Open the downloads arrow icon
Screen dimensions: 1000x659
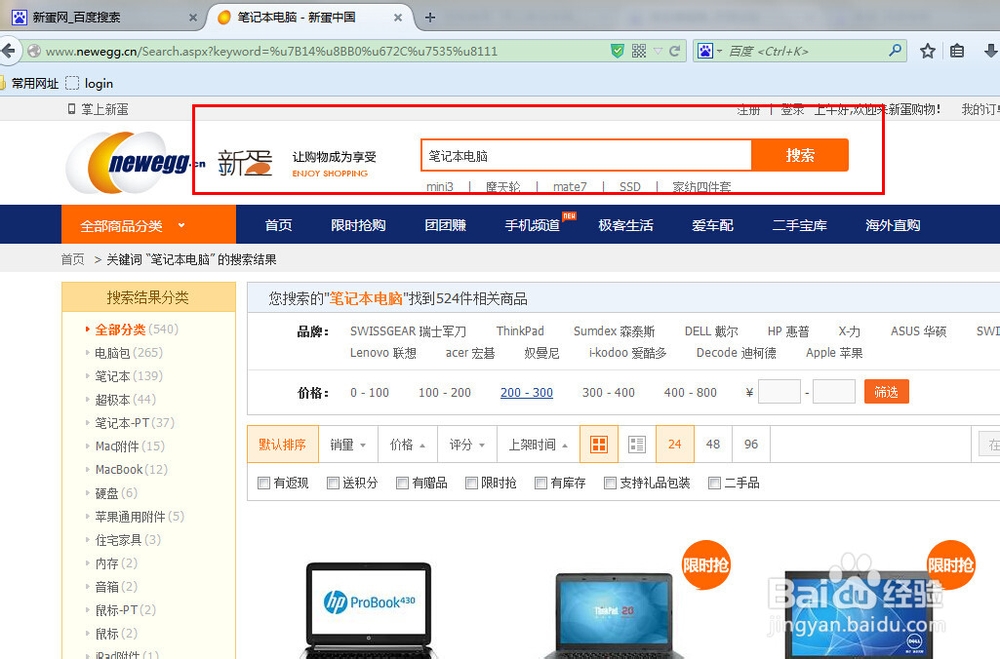click(x=990, y=51)
